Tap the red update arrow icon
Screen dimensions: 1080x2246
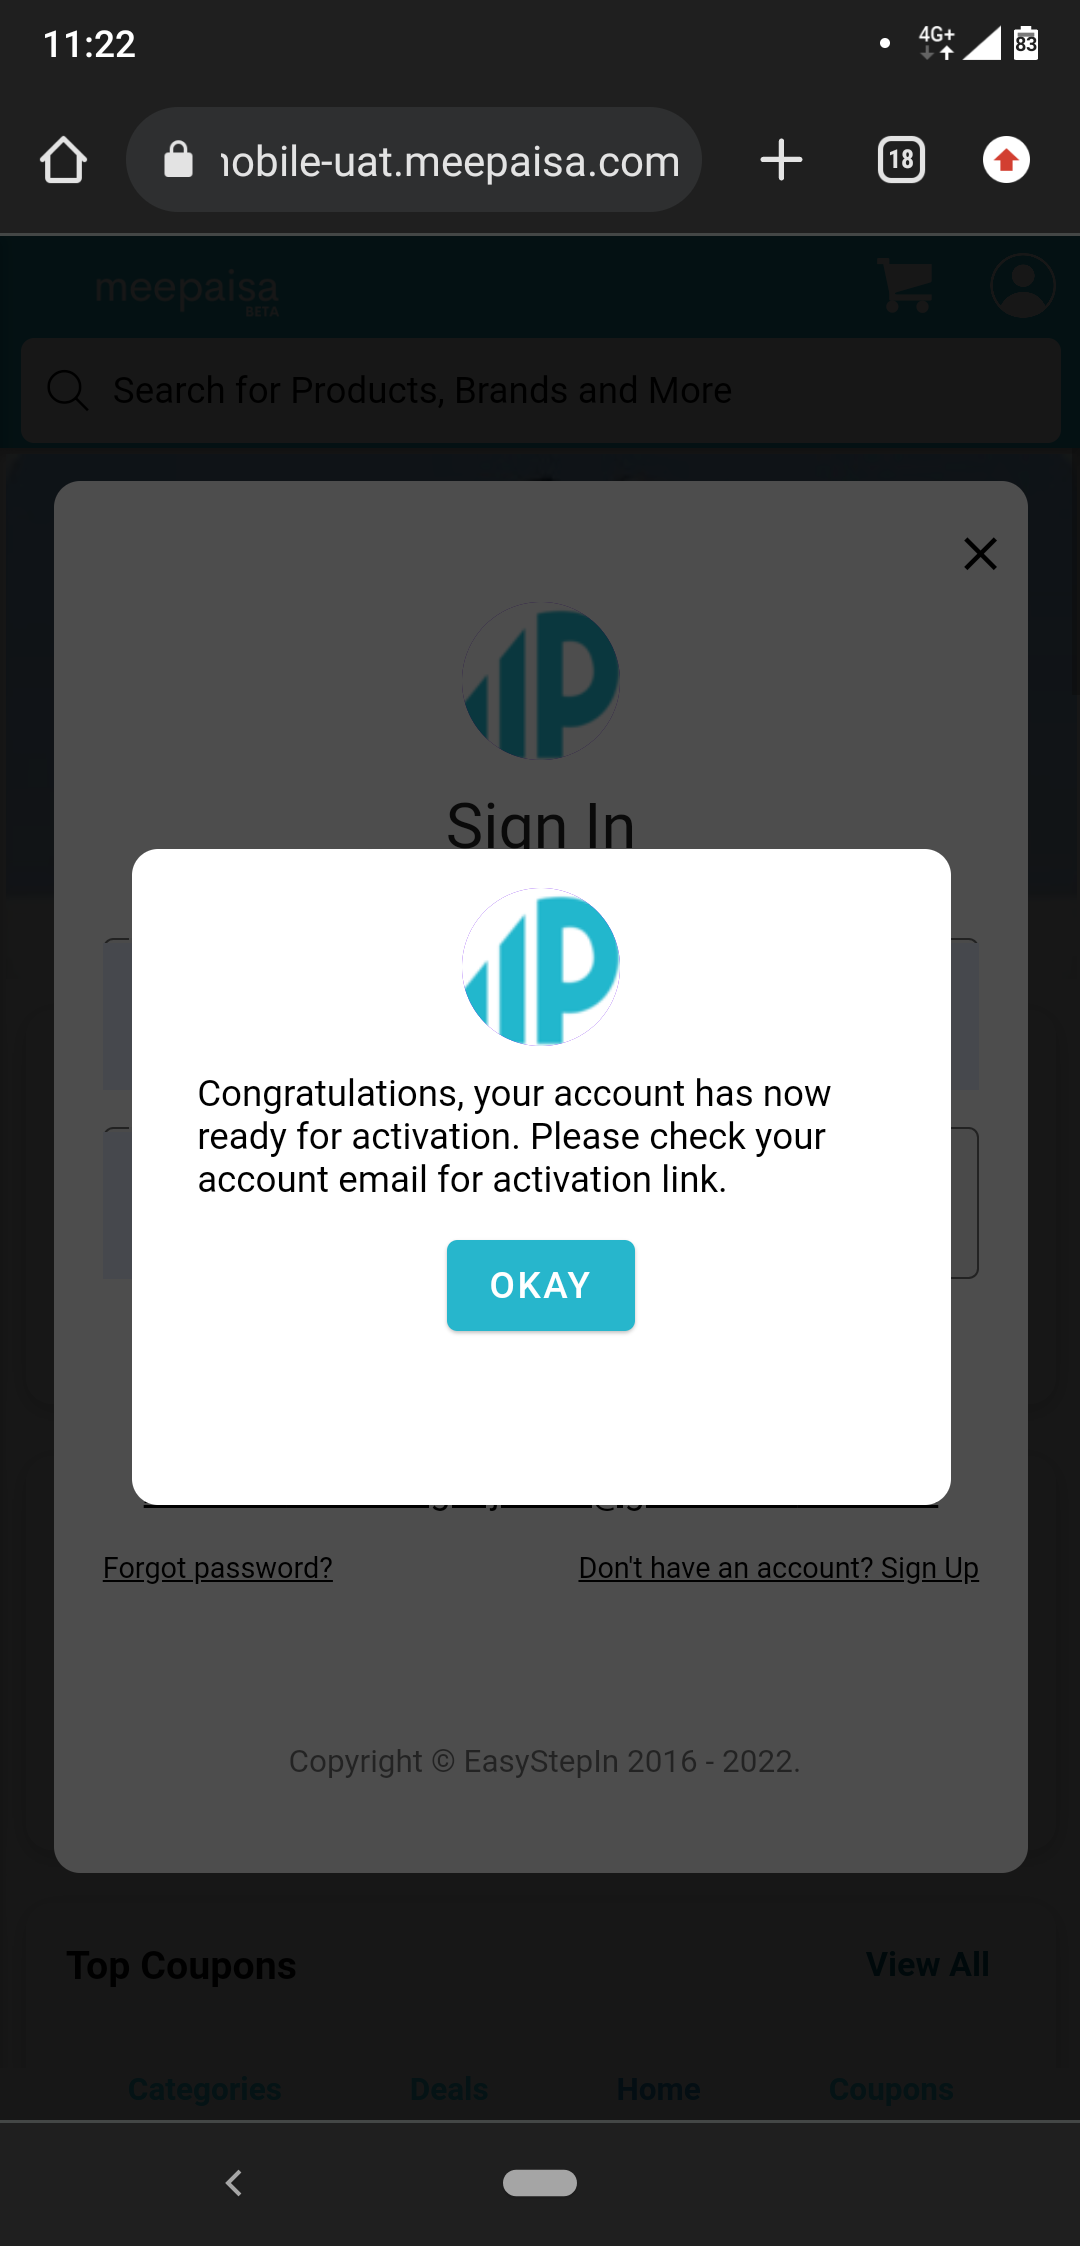click(x=1006, y=160)
